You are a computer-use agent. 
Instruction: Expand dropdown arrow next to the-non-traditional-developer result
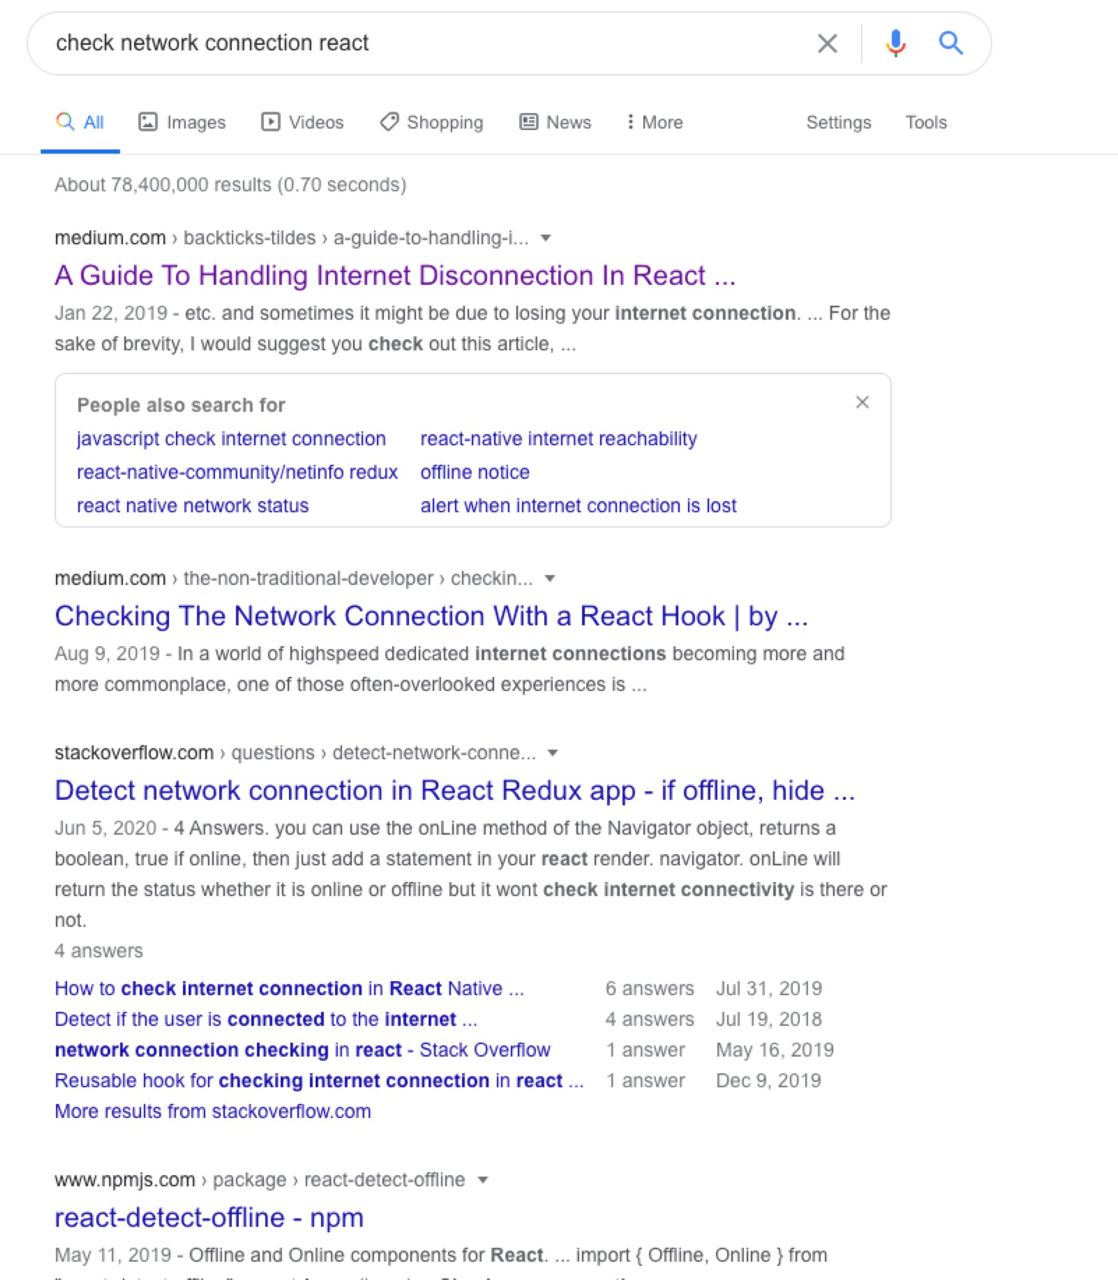tap(550, 579)
